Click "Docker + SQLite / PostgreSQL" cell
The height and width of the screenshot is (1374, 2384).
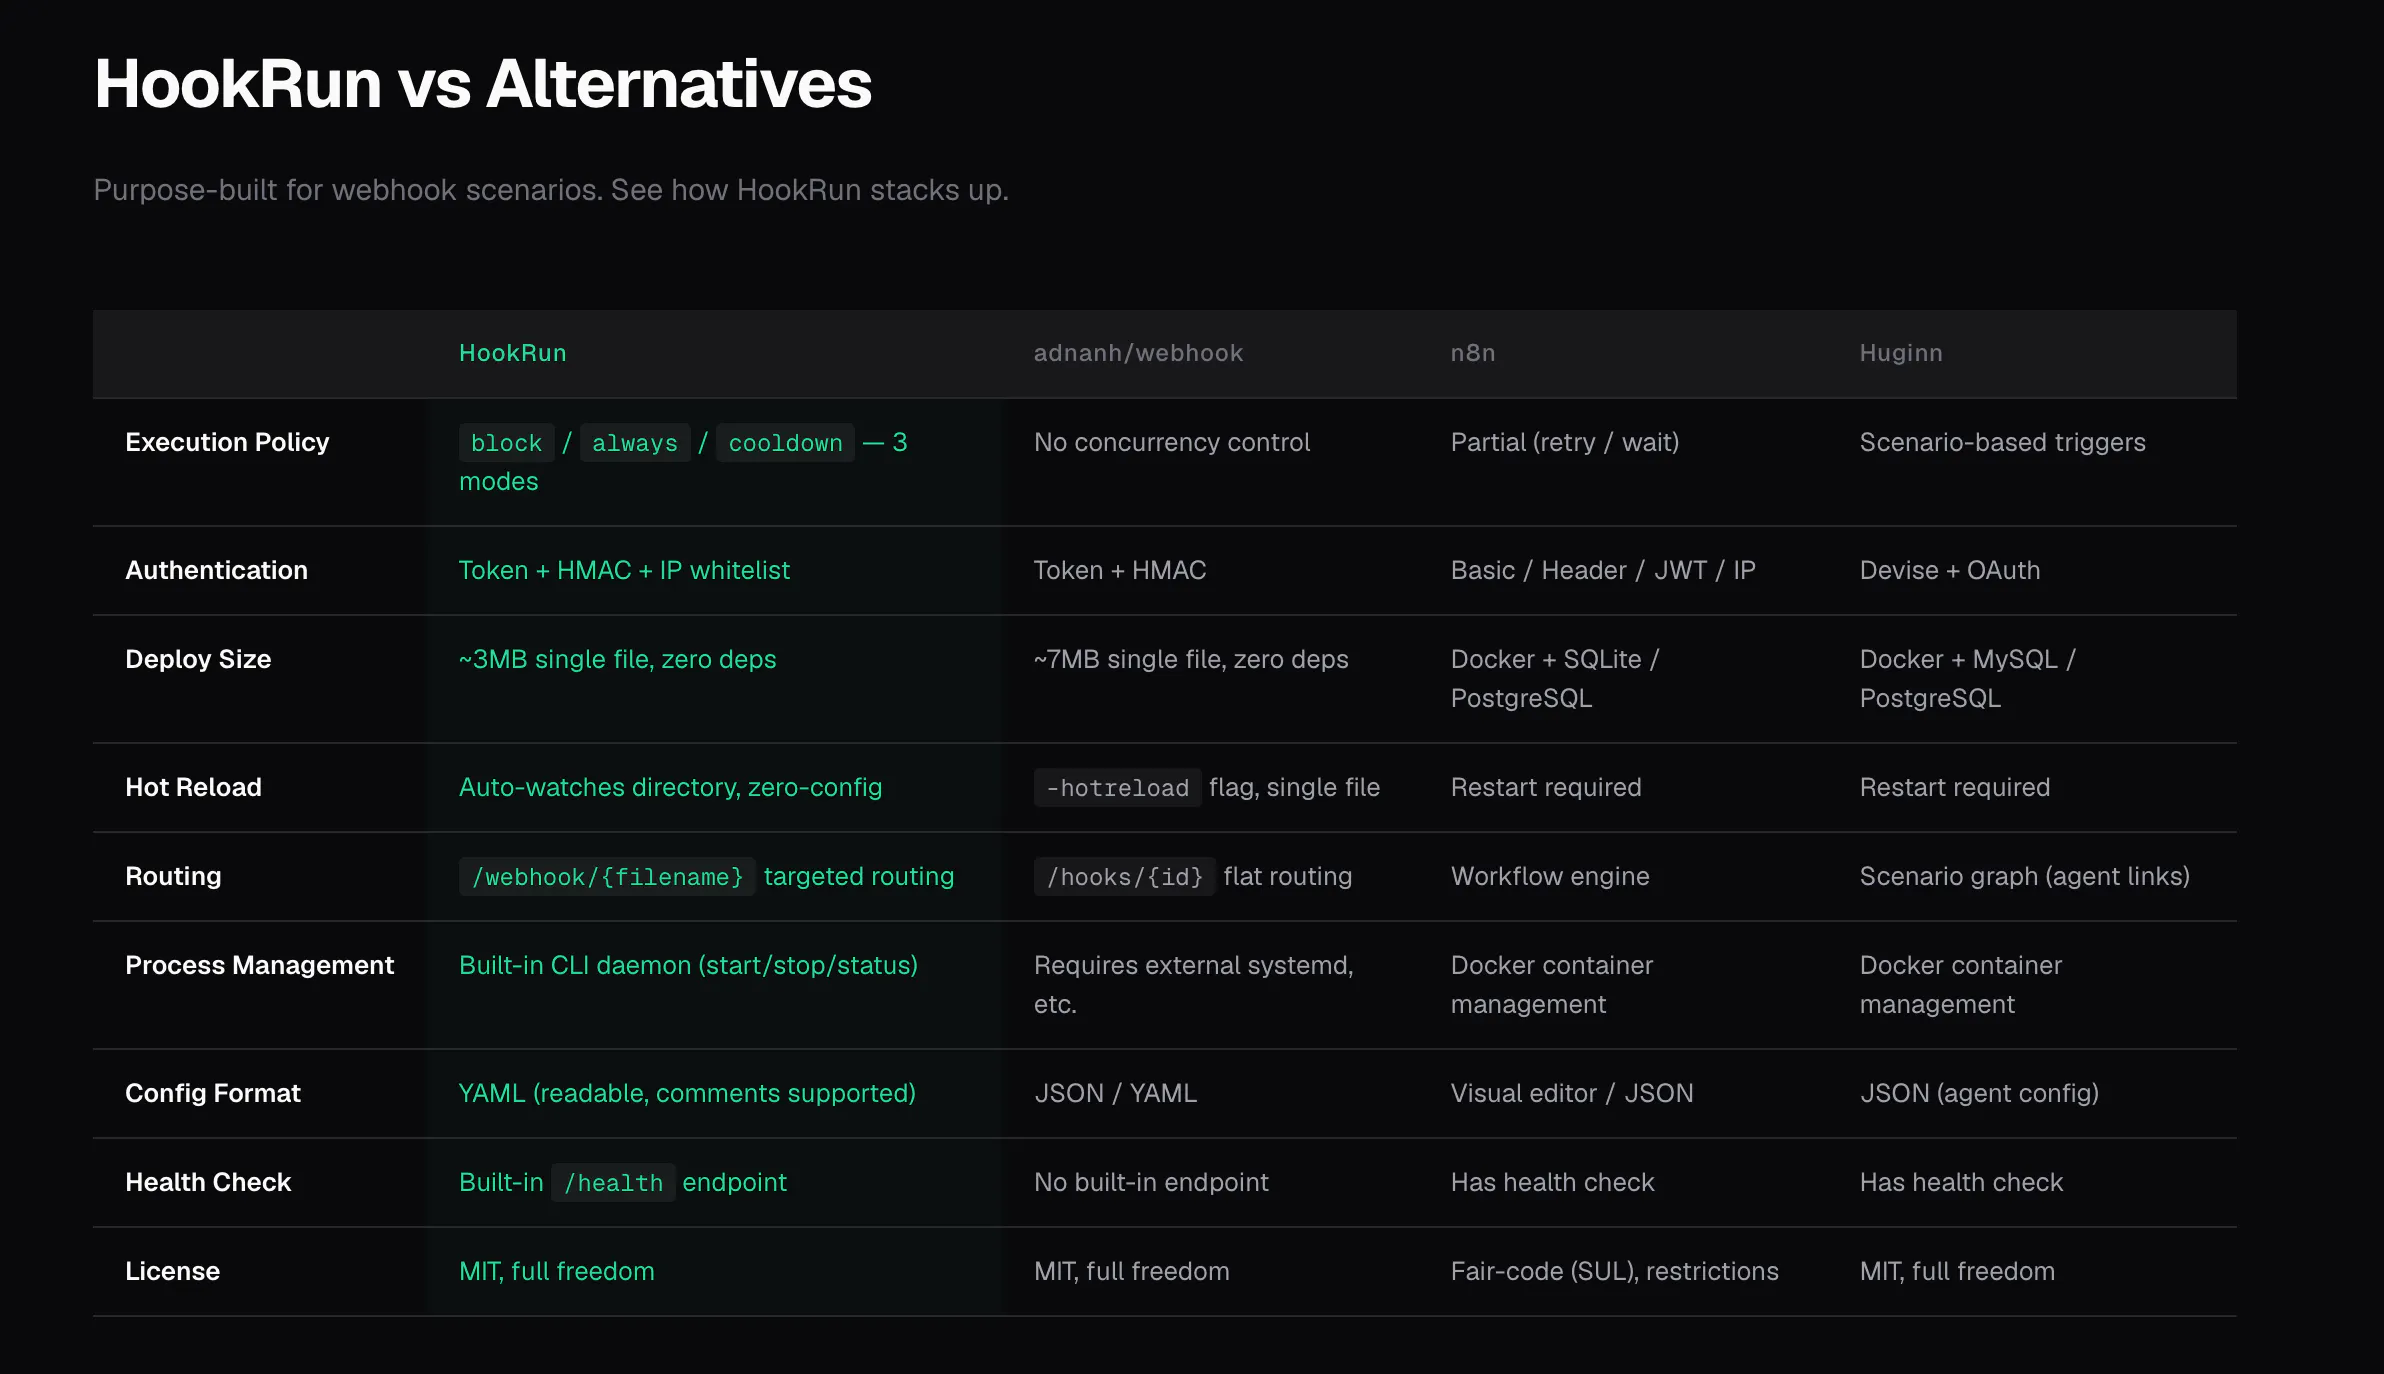[x=1555, y=678]
